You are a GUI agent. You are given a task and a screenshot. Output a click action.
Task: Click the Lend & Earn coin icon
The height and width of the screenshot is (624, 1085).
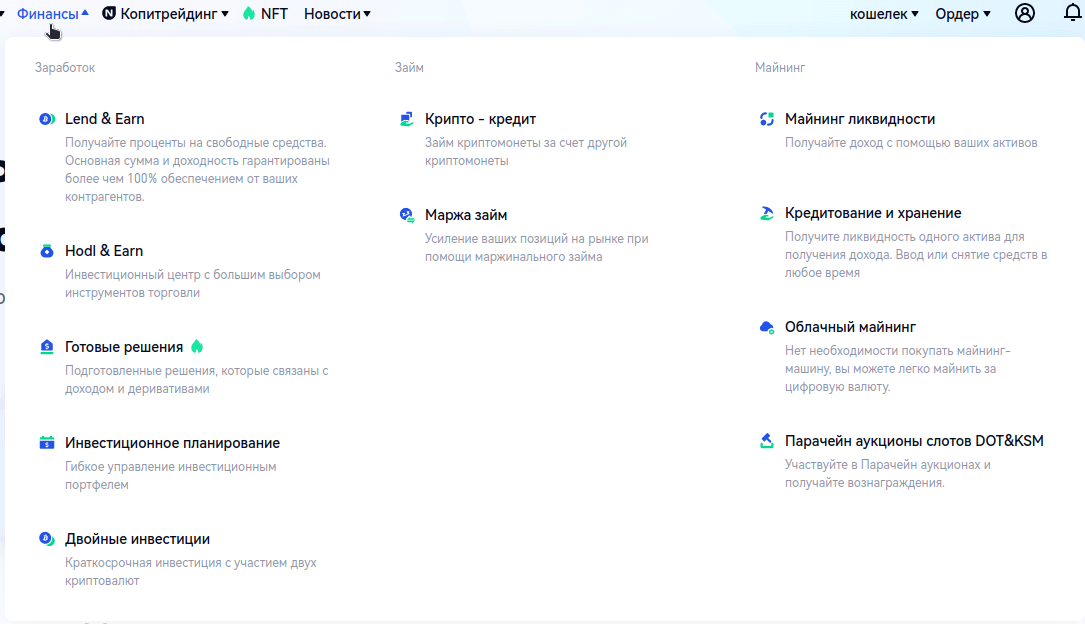point(46,120)
